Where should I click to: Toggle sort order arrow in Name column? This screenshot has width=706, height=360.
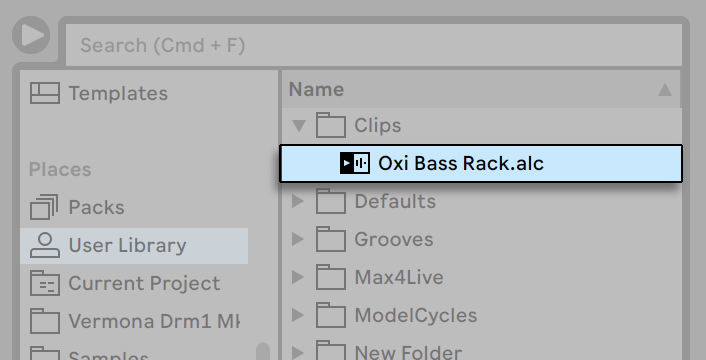click(x=665, y=90)
